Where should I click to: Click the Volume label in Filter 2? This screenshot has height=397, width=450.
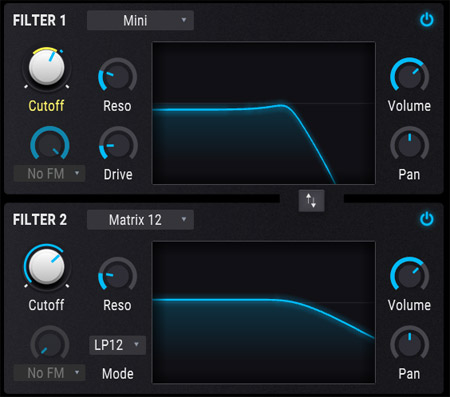coord(409,305)
